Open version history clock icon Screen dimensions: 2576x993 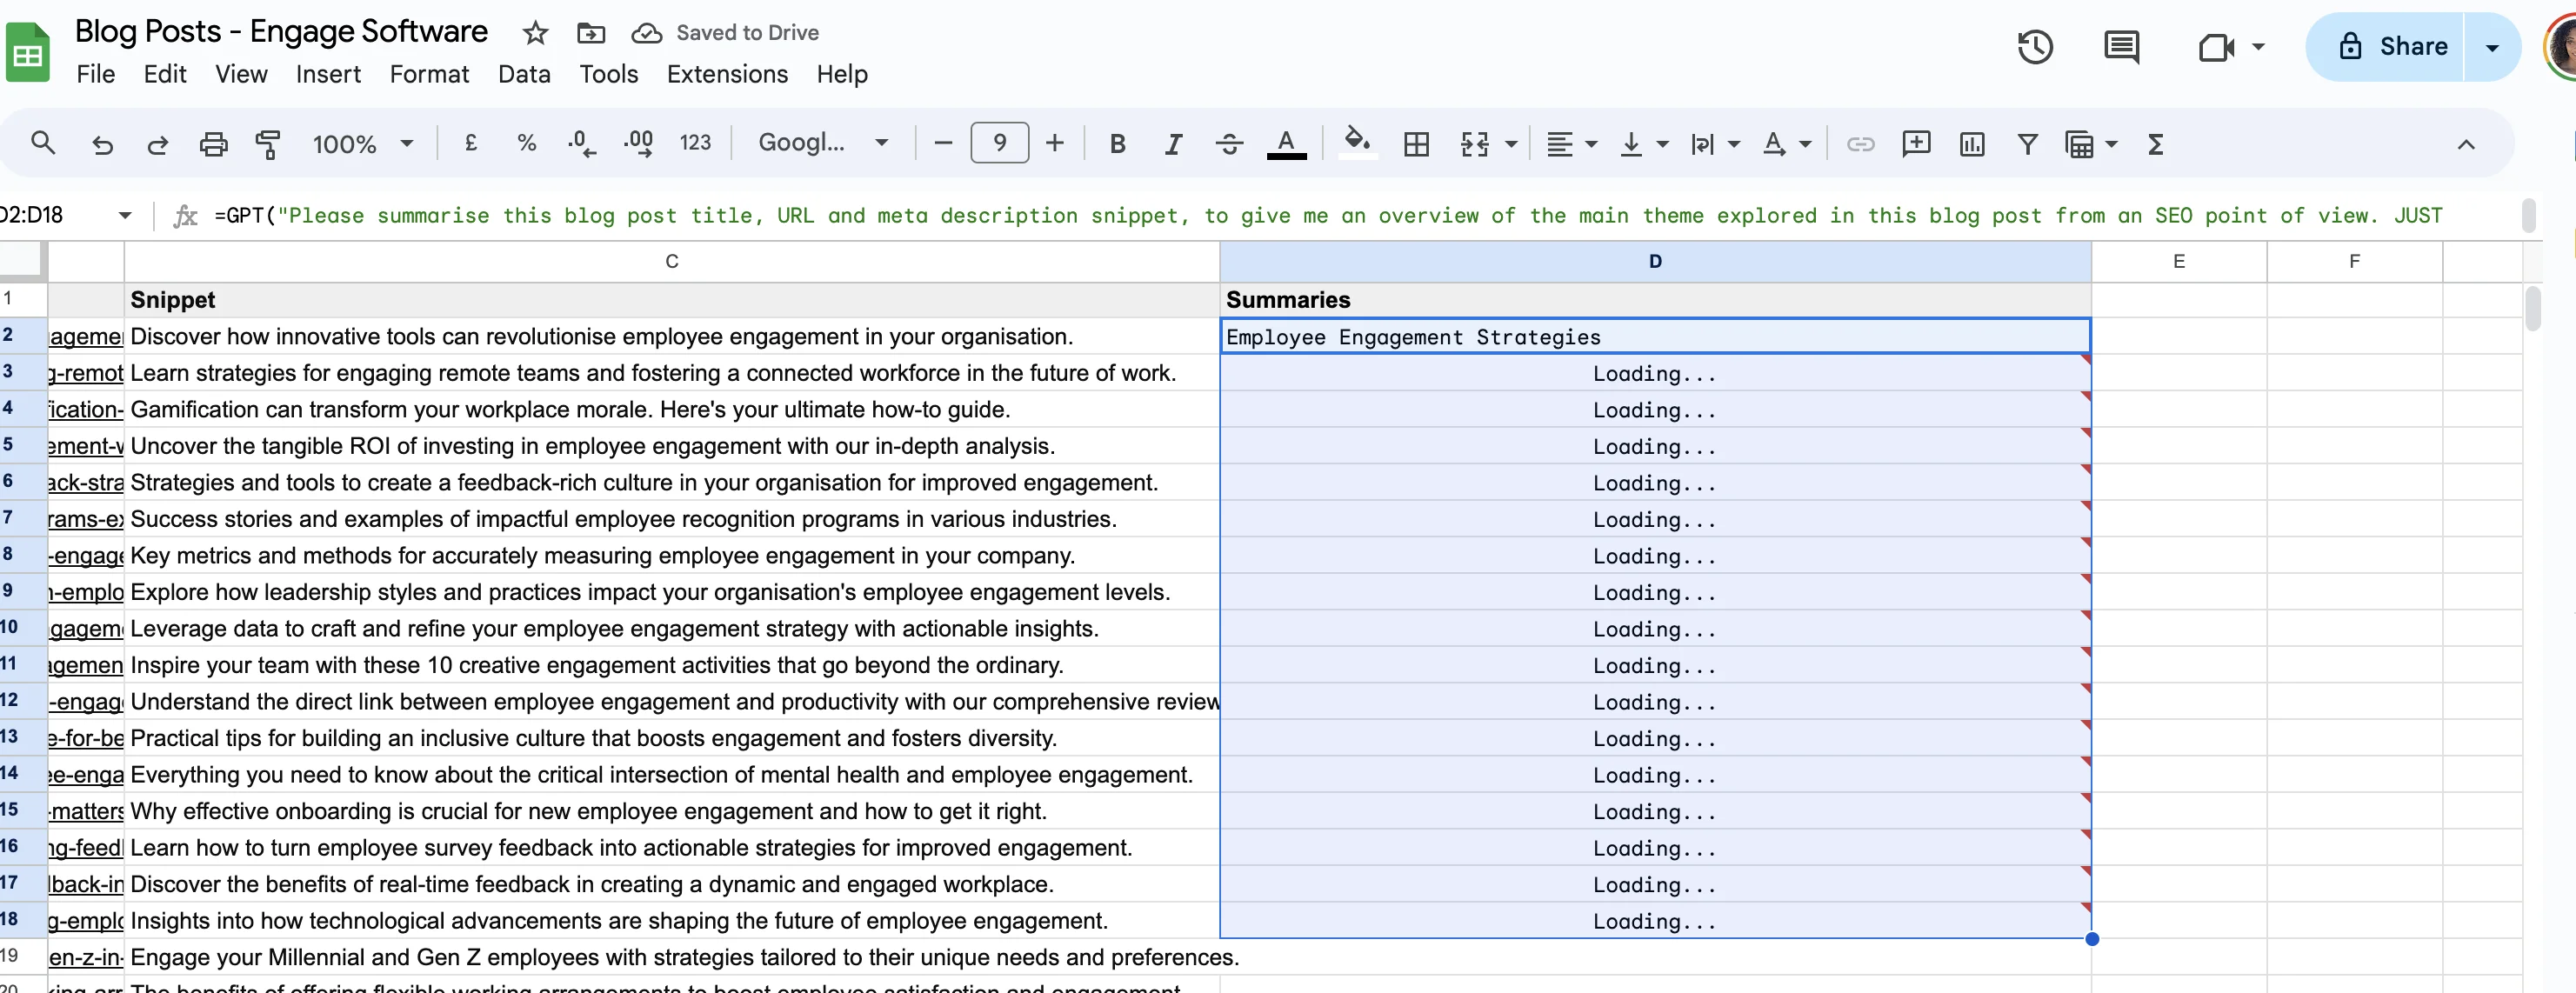click(2034, 47)
